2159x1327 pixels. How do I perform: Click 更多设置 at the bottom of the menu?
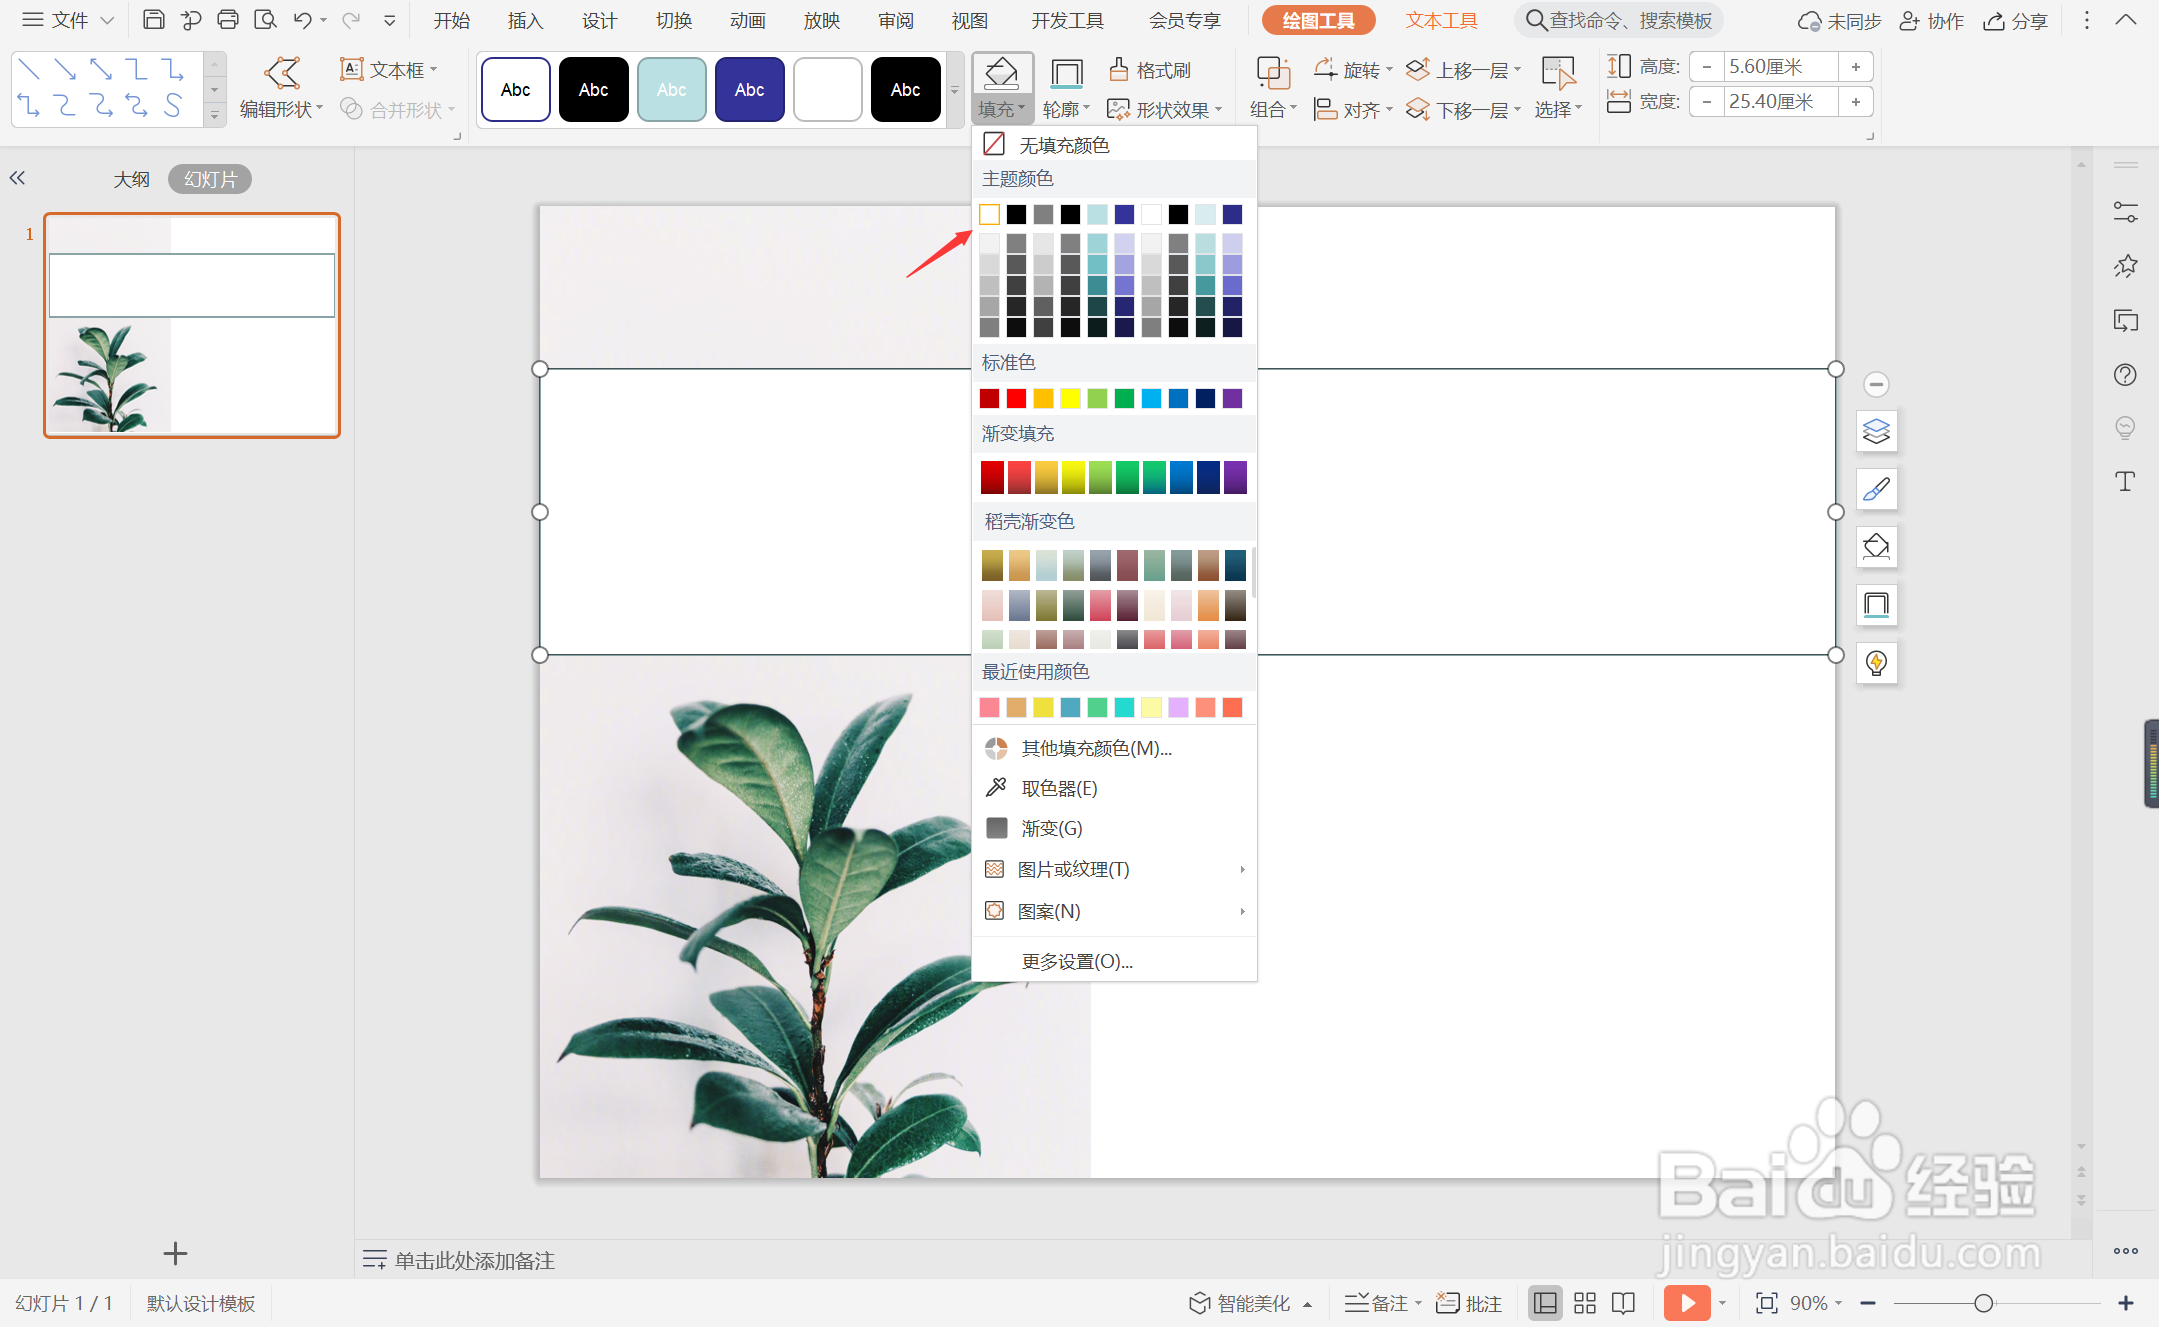point(1076,961)
